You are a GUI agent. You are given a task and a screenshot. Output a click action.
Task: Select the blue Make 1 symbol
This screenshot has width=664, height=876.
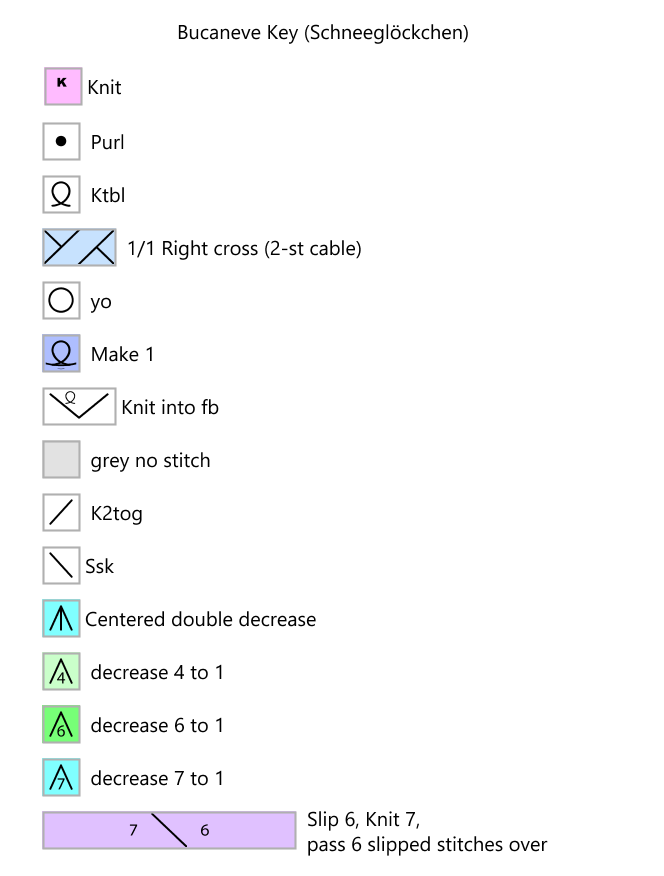click(x=61, y=354)
